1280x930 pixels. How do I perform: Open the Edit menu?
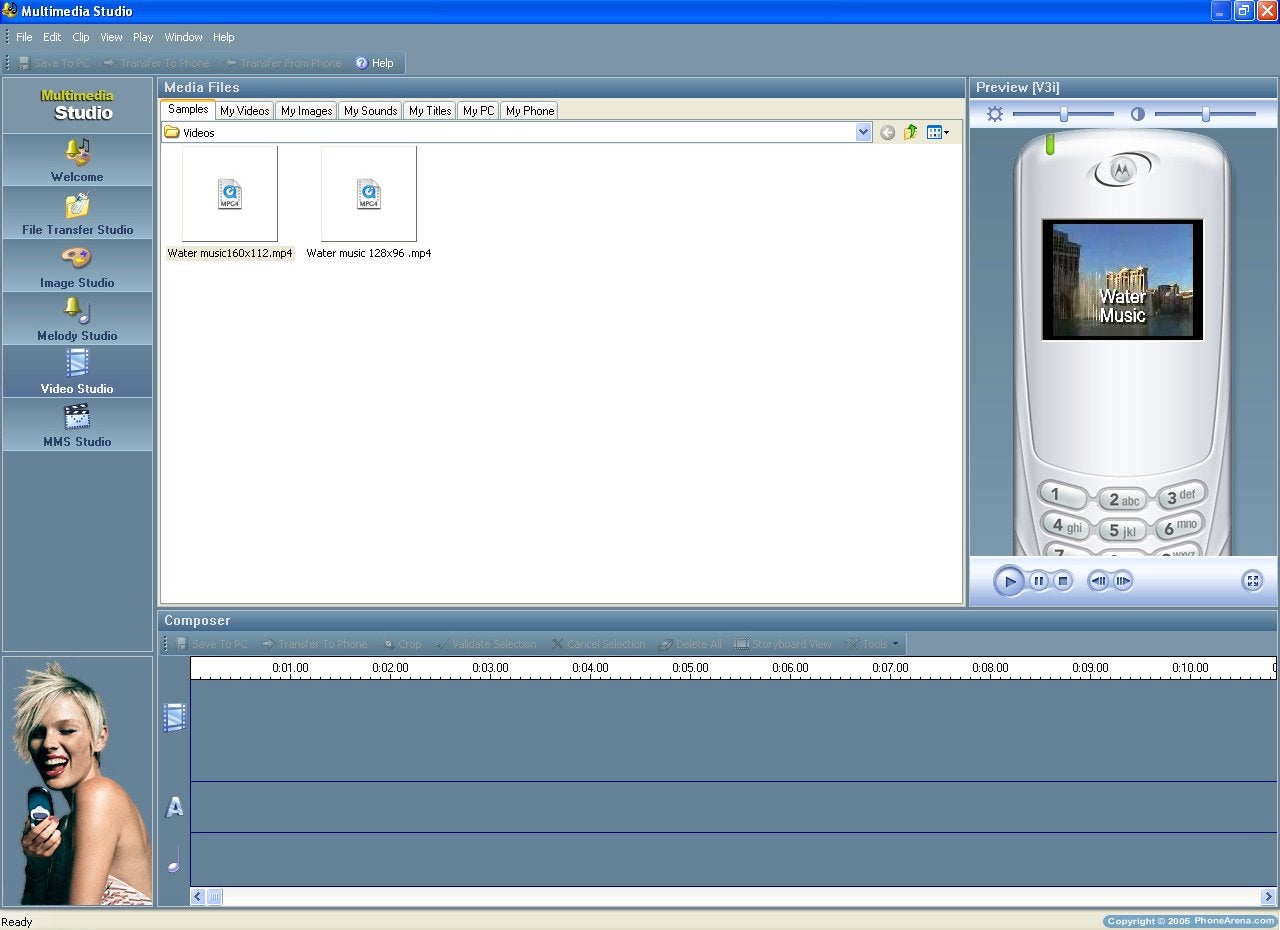click(x=52, y=37)
